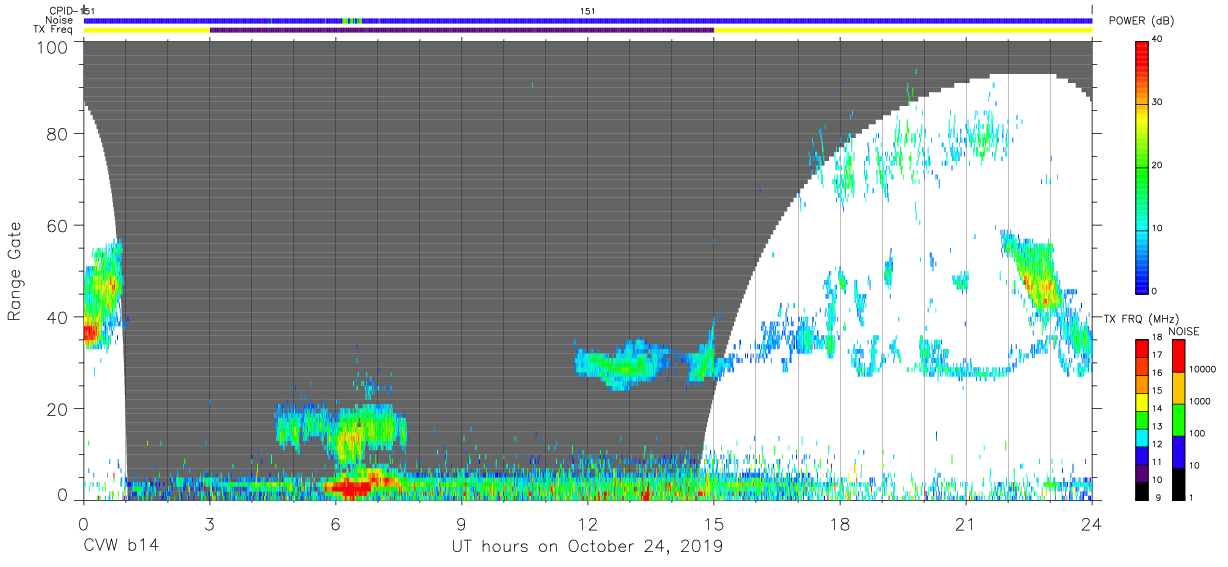Click the 'NOISE' legend title
This screenshot has width=1228, height=567.
1184,331
